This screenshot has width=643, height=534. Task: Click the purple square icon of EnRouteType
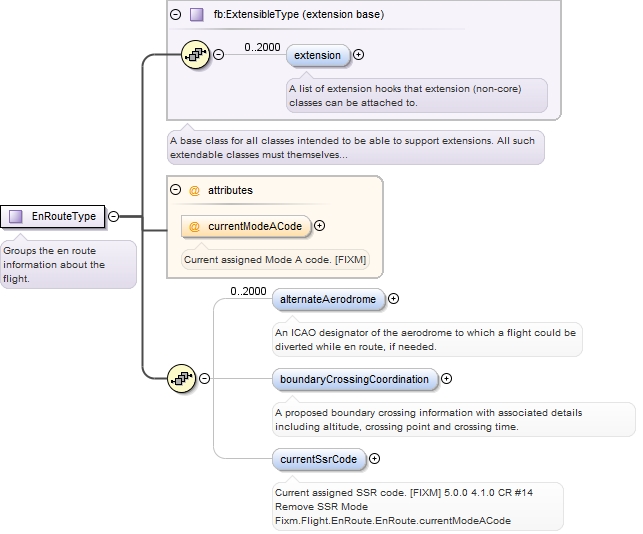16,216
